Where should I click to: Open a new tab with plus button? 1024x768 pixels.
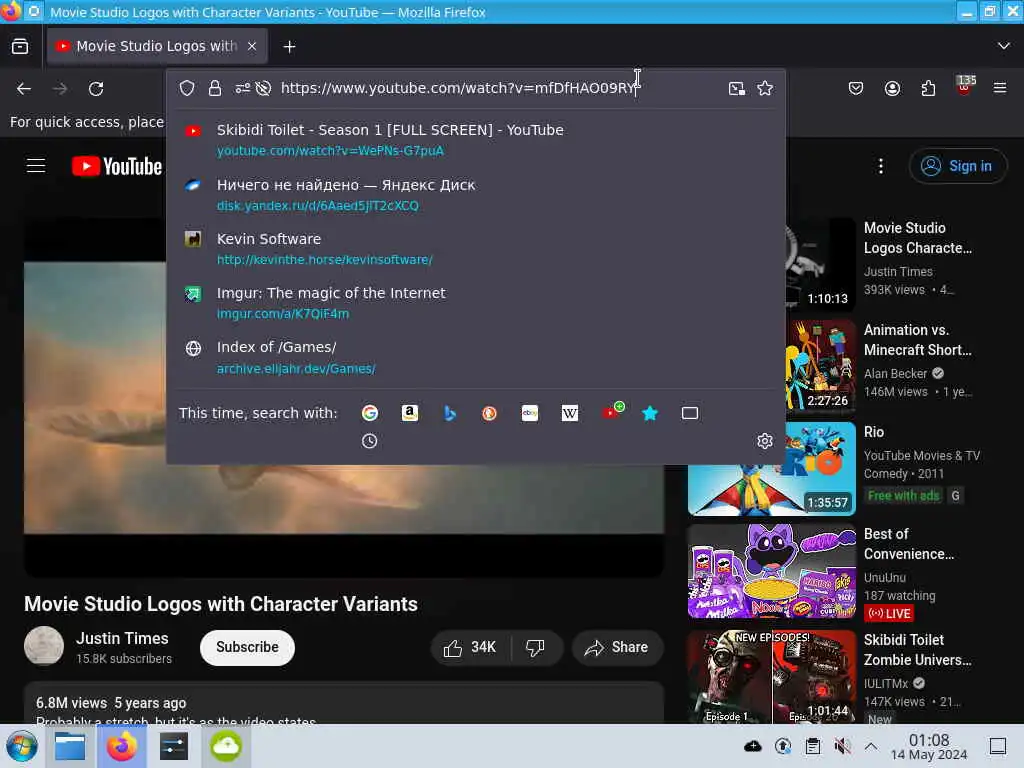click(x=289, y=46)
